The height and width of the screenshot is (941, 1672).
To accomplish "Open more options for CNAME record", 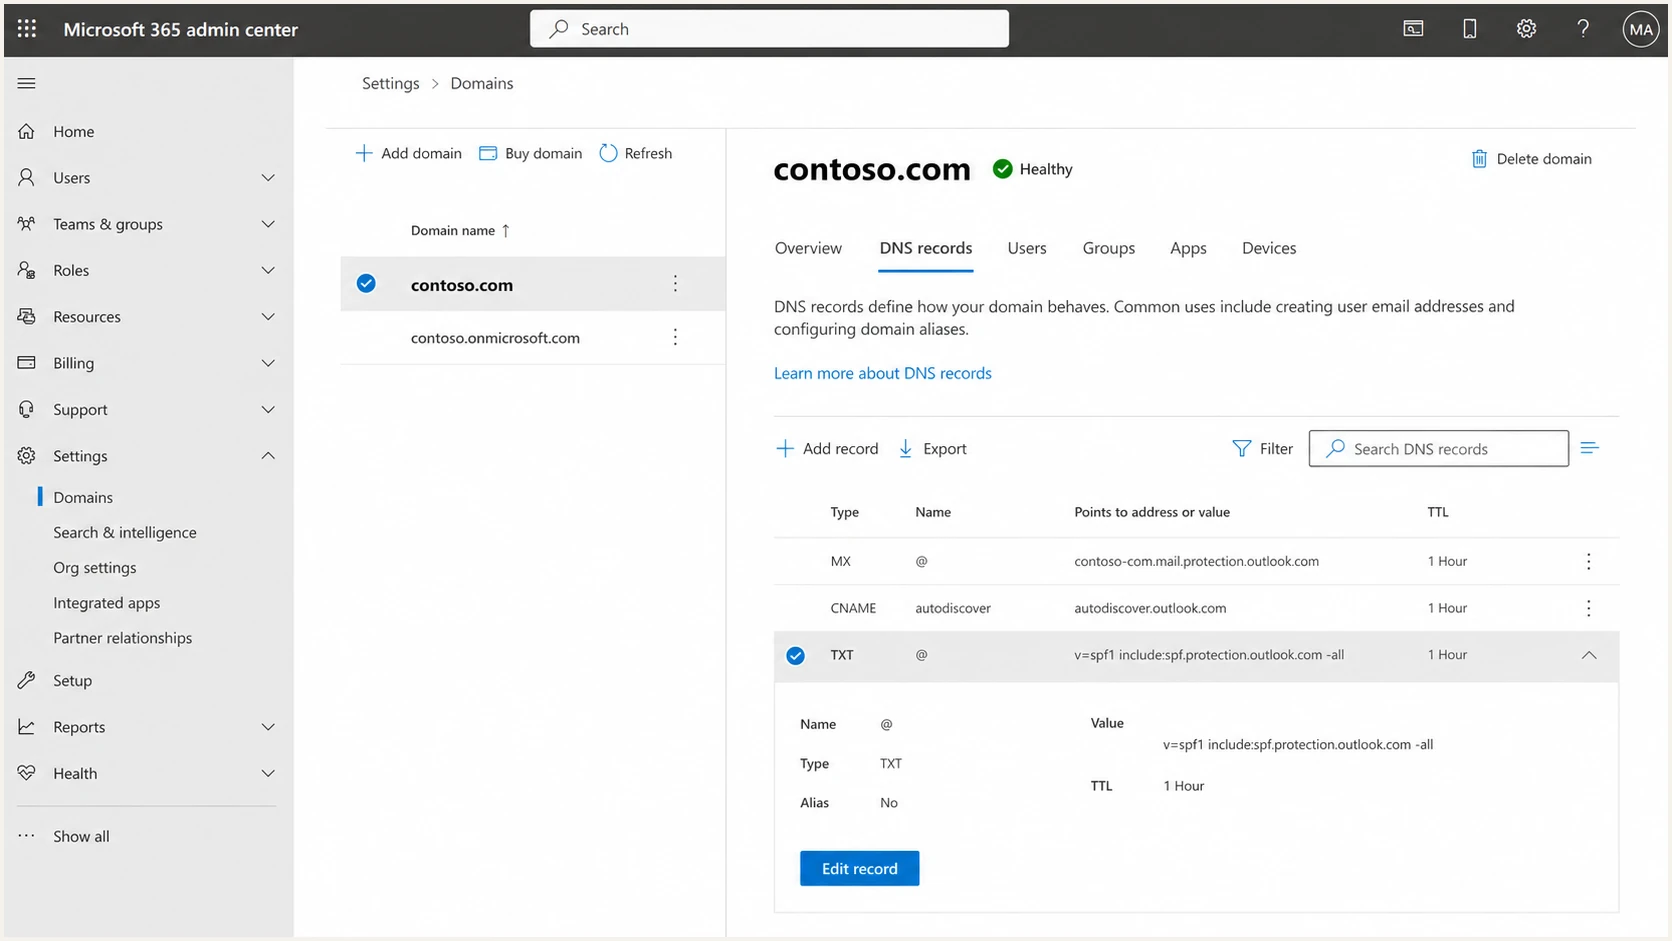I will click(x=1588, y=608).
